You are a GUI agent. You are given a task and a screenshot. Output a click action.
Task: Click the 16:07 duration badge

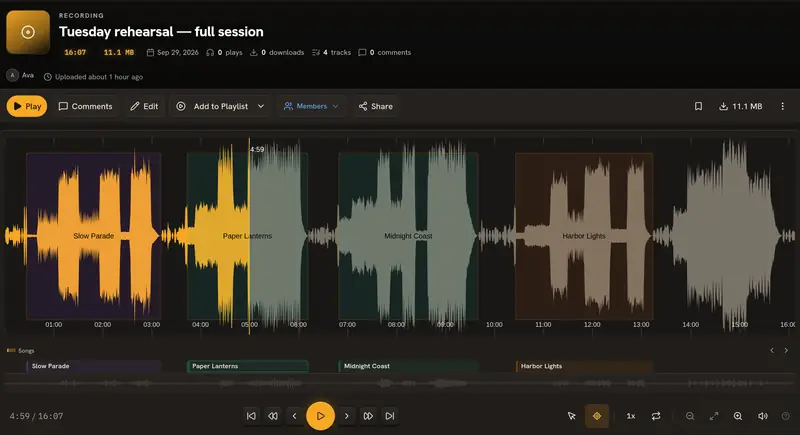coord(75,52)
